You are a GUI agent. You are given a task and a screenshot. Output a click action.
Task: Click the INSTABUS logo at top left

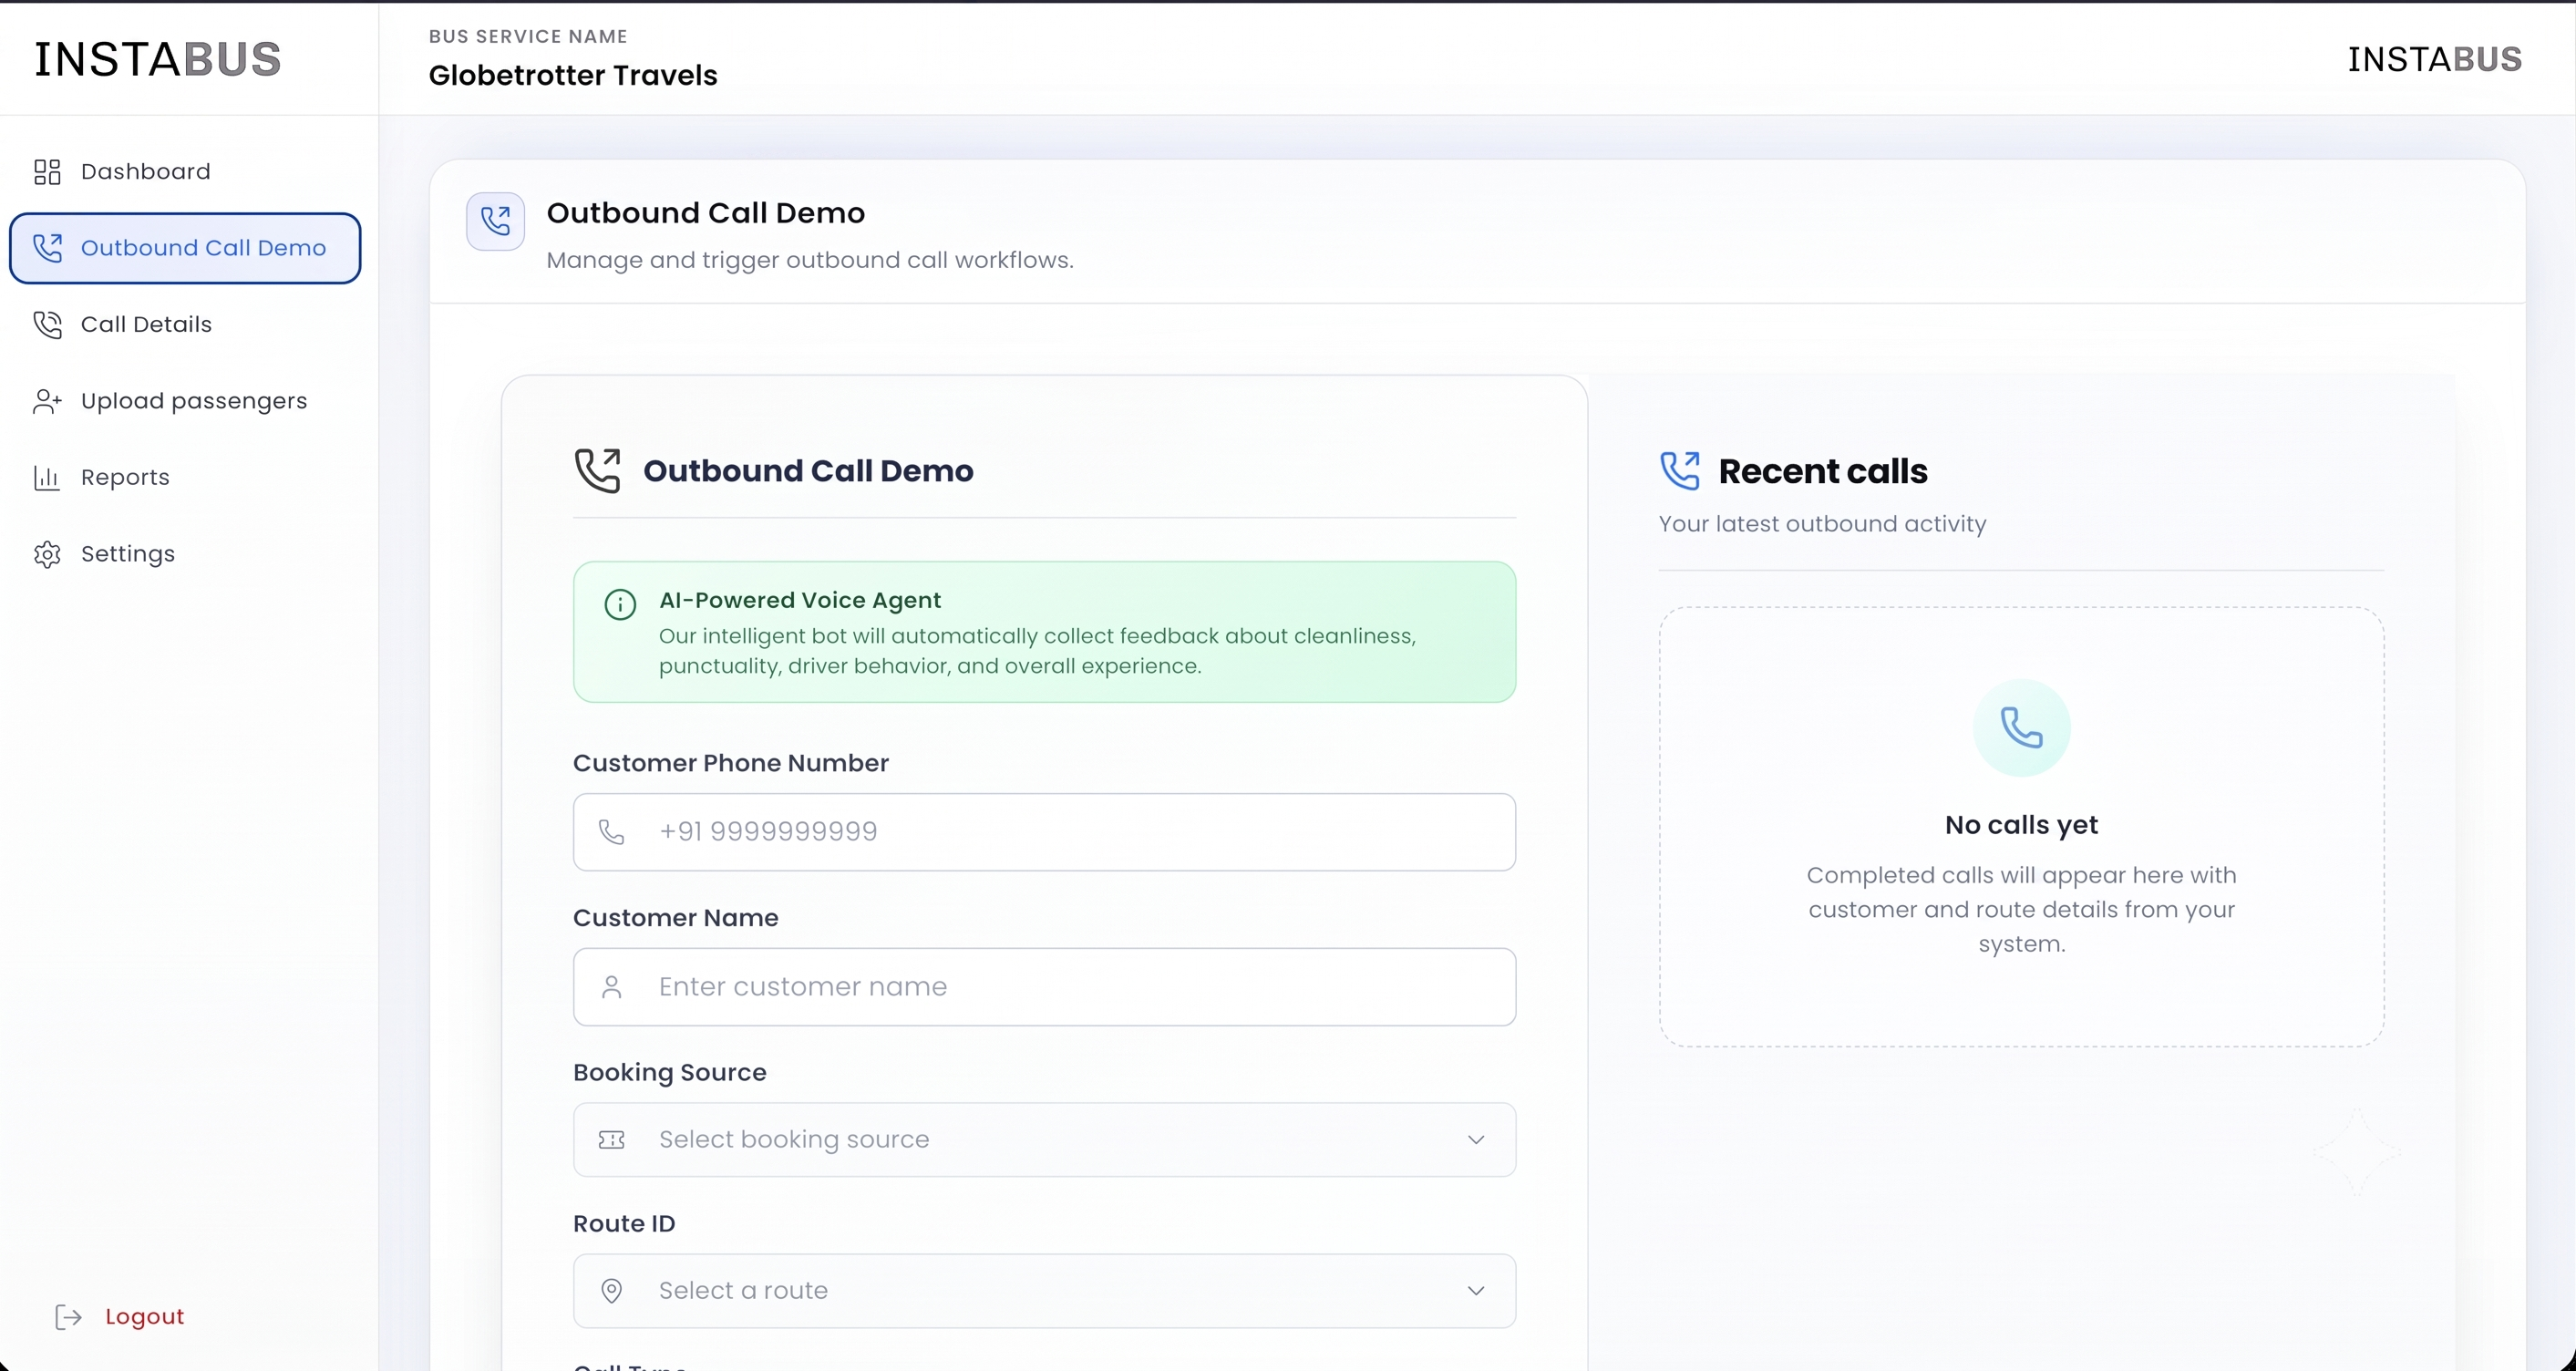click(158, 59)
